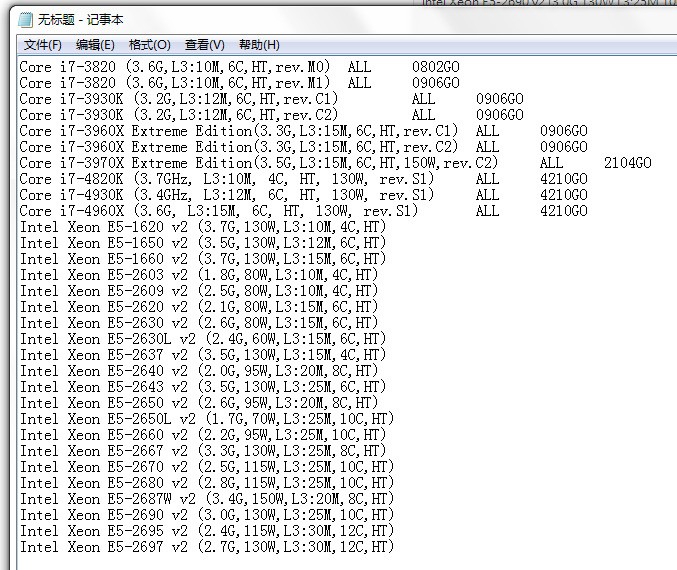This screenshot has height=570, width=677.
Task: Click the Core i7-3930K rev.C1 line
Action: [272, 99]
